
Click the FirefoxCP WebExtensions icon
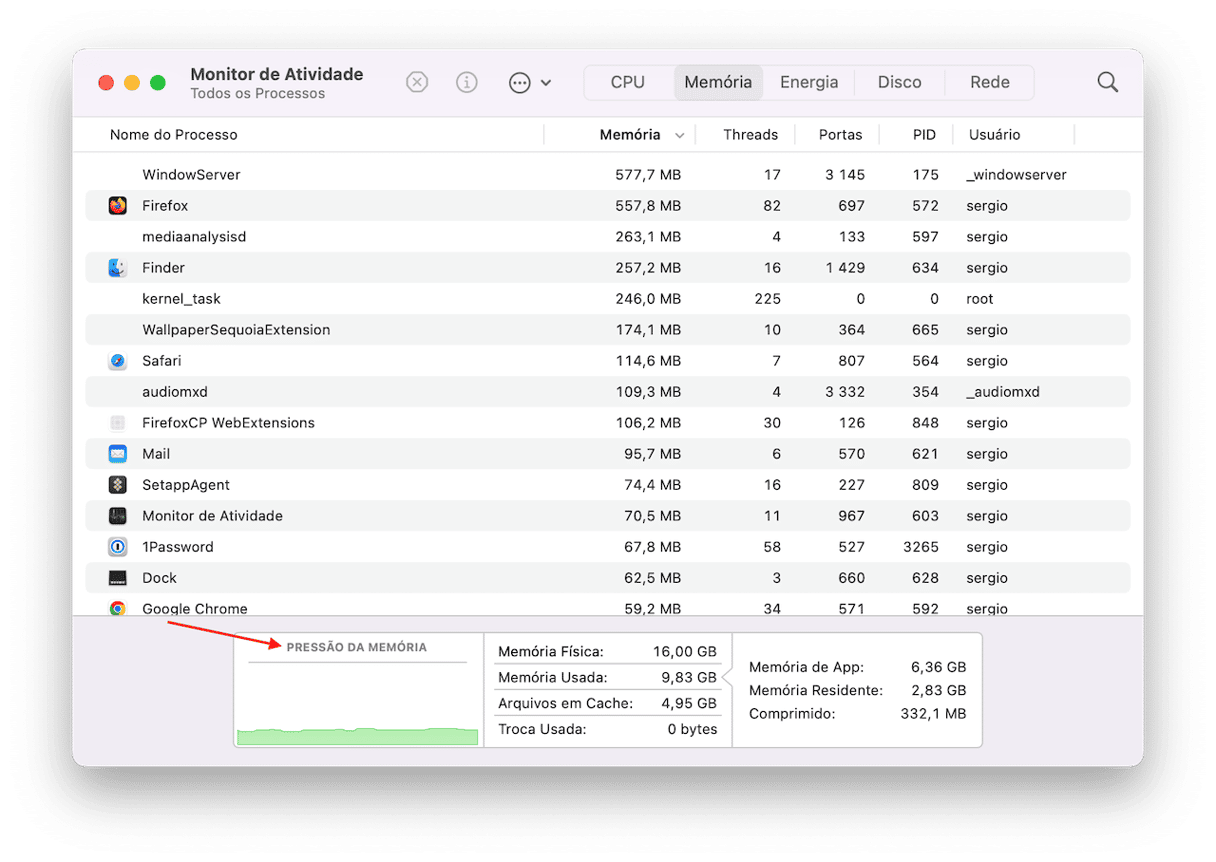coord(118,423)
